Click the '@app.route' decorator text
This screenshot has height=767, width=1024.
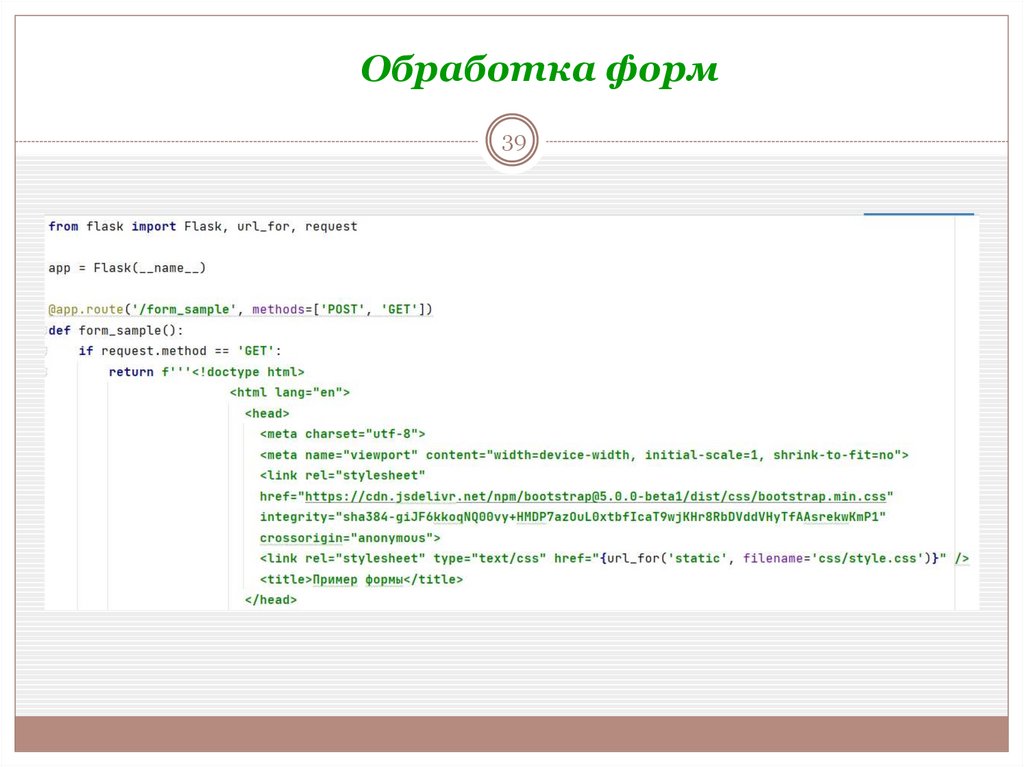pos(86,309)
